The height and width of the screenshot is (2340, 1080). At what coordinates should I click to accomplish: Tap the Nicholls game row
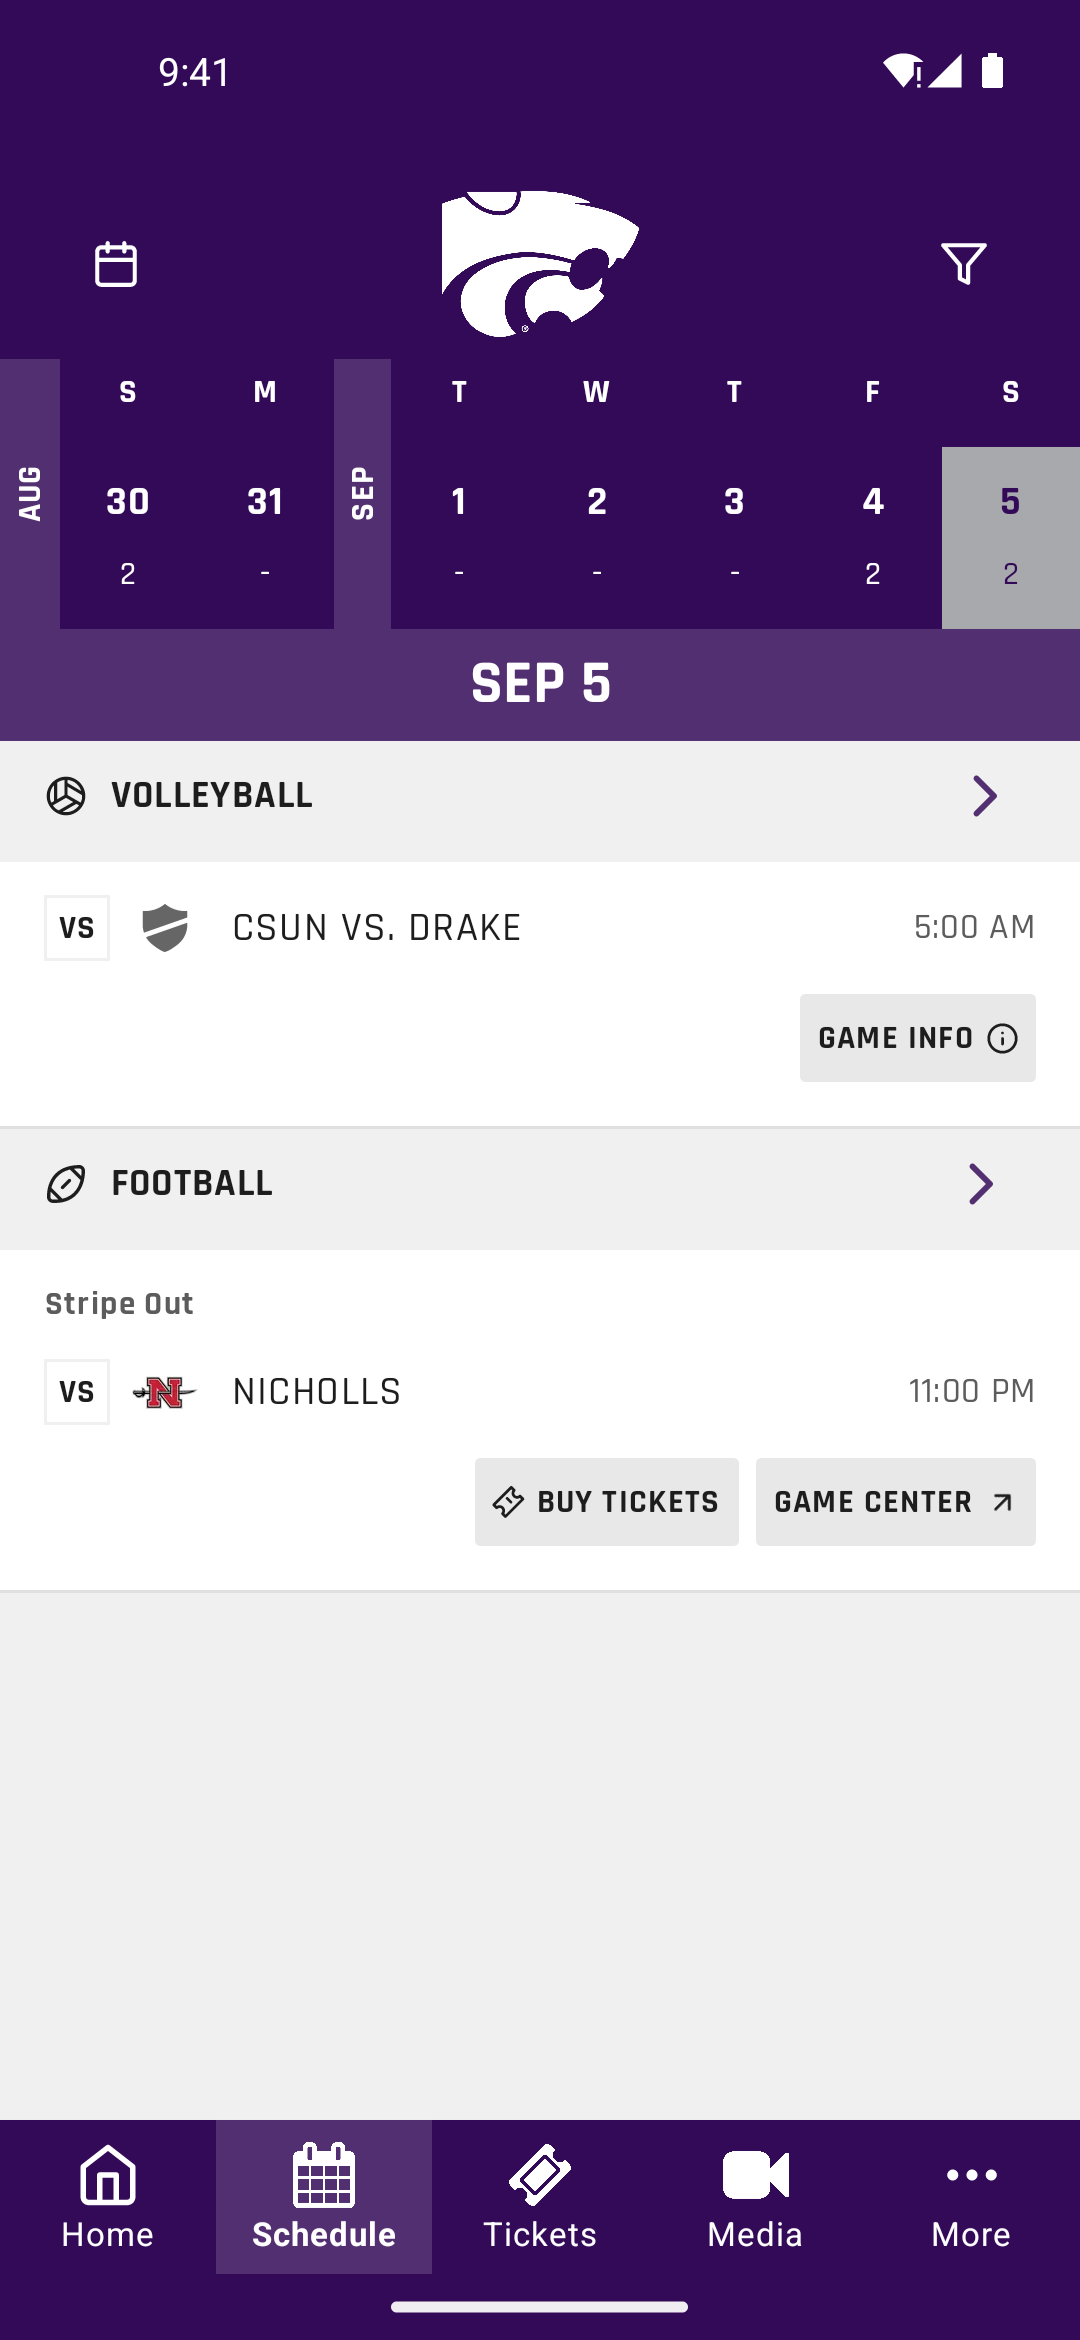point(540,1392)
